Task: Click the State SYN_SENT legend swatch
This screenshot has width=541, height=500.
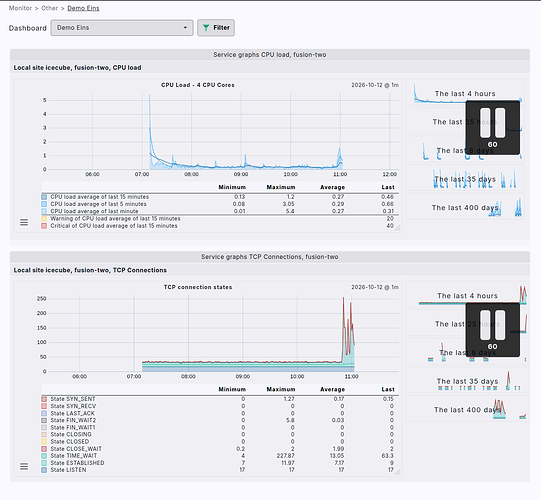Action: pyautogui.click(x=44, y=399)
